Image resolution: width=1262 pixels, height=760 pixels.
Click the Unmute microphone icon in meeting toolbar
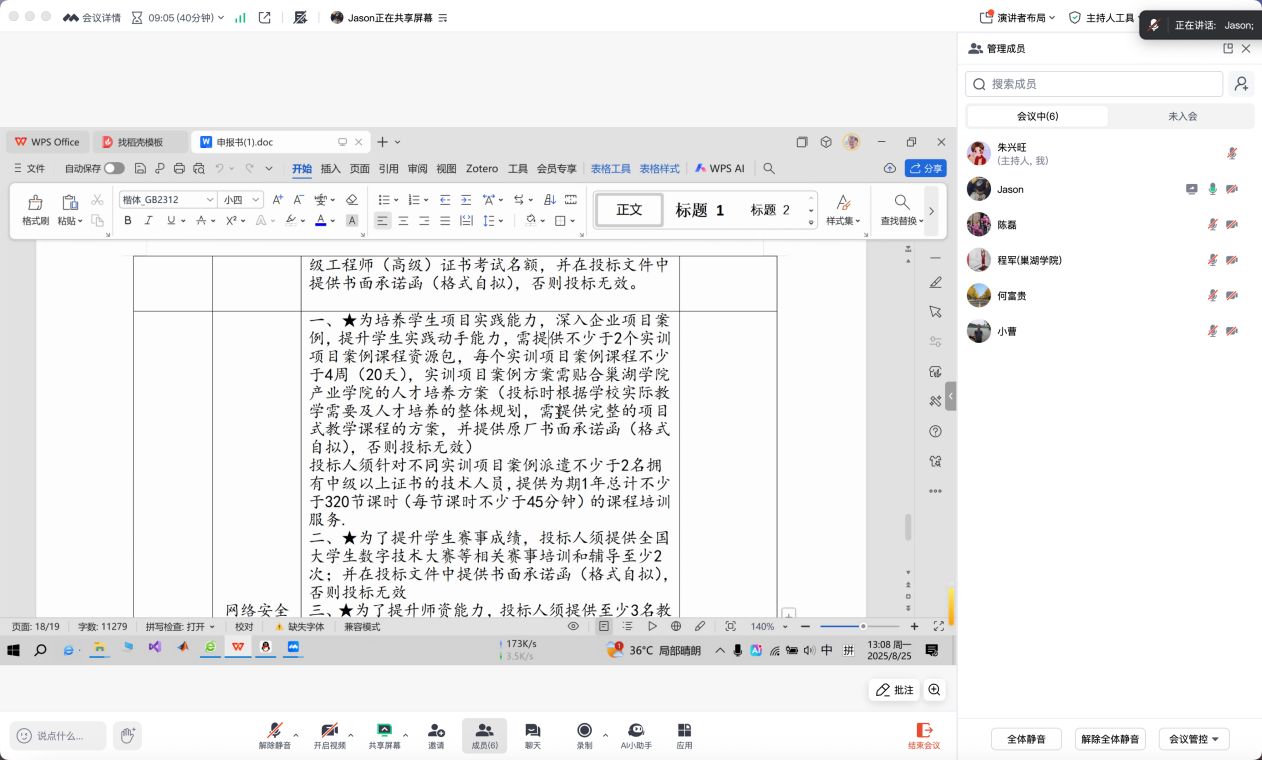[274, 731]
